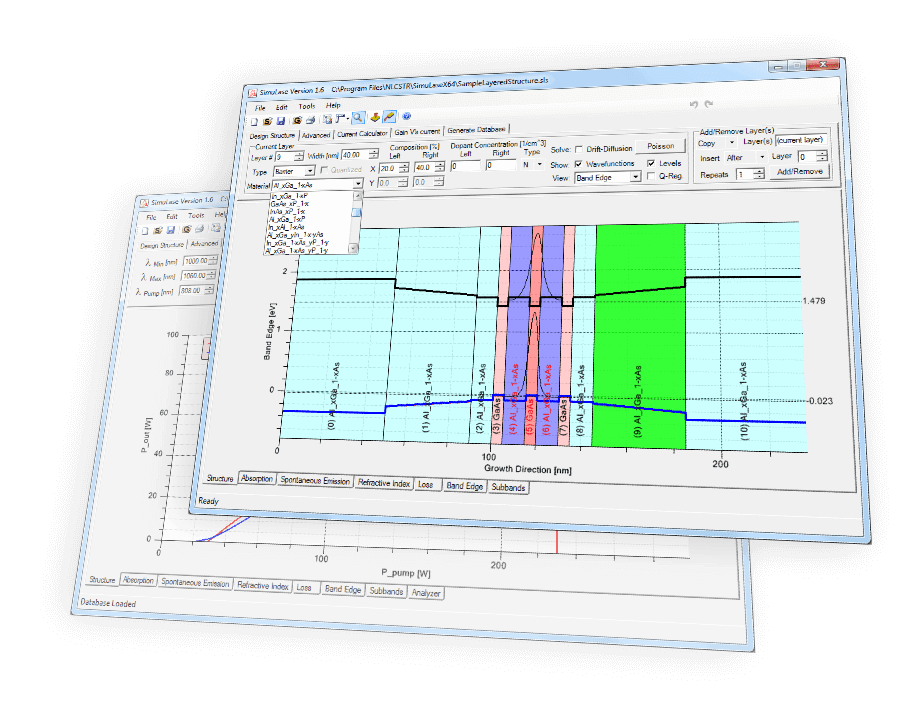This screenshot has width=922, height=716.
Task: Click the Print icon in the front window toolbar
Action: (x=310, y=120)
